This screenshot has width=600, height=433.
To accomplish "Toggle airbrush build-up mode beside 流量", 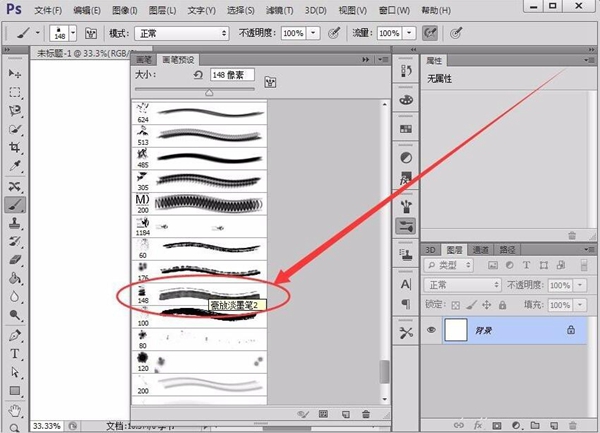I will (x=459, y=33).
